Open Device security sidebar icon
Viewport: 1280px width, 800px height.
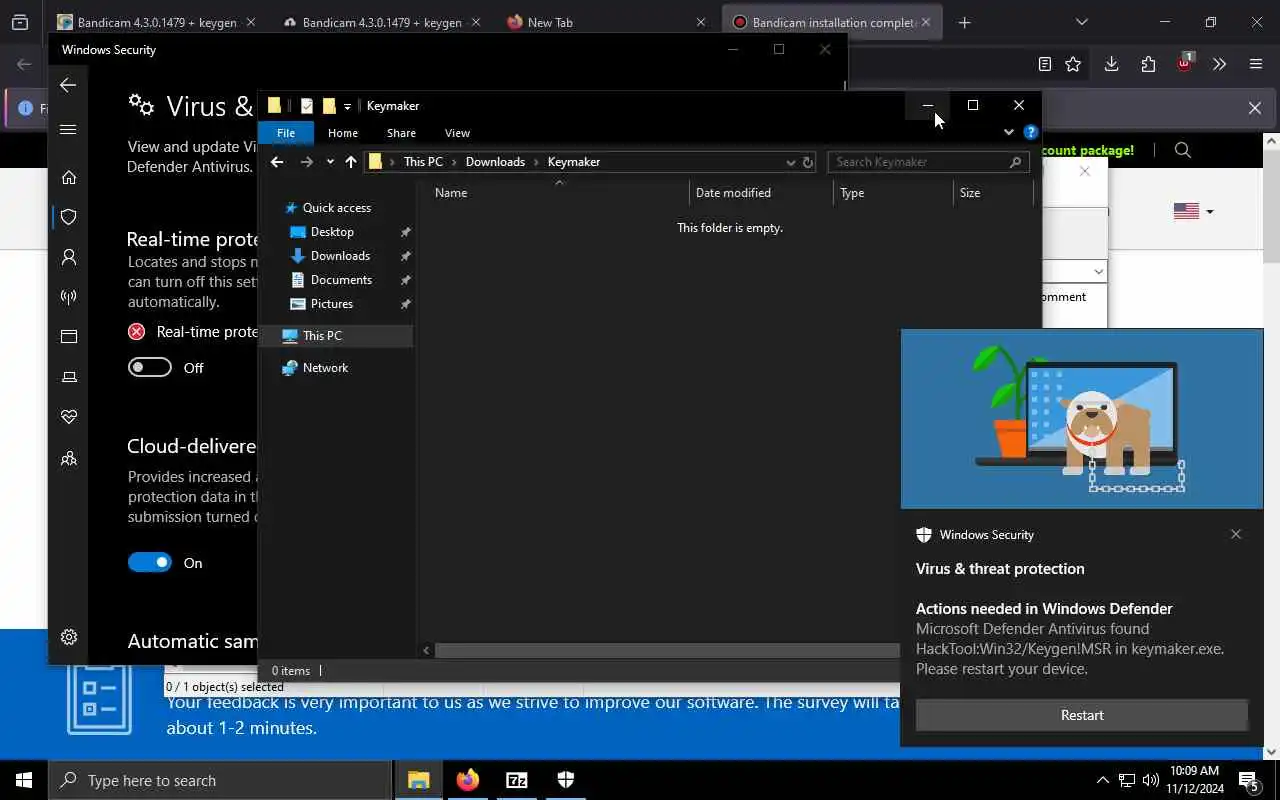coord(69,377)
